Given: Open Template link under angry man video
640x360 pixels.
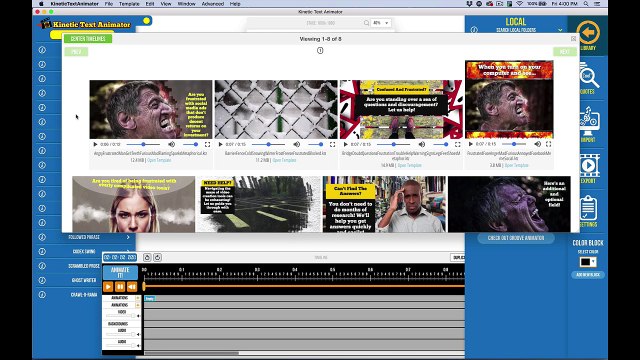Looking at the screenshot, I should 159,160.
